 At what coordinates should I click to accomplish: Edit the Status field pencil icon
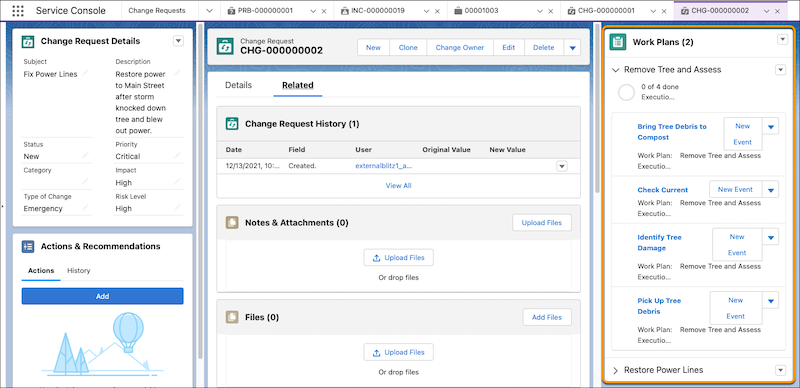pyautogui.click(x=85, y=156)
